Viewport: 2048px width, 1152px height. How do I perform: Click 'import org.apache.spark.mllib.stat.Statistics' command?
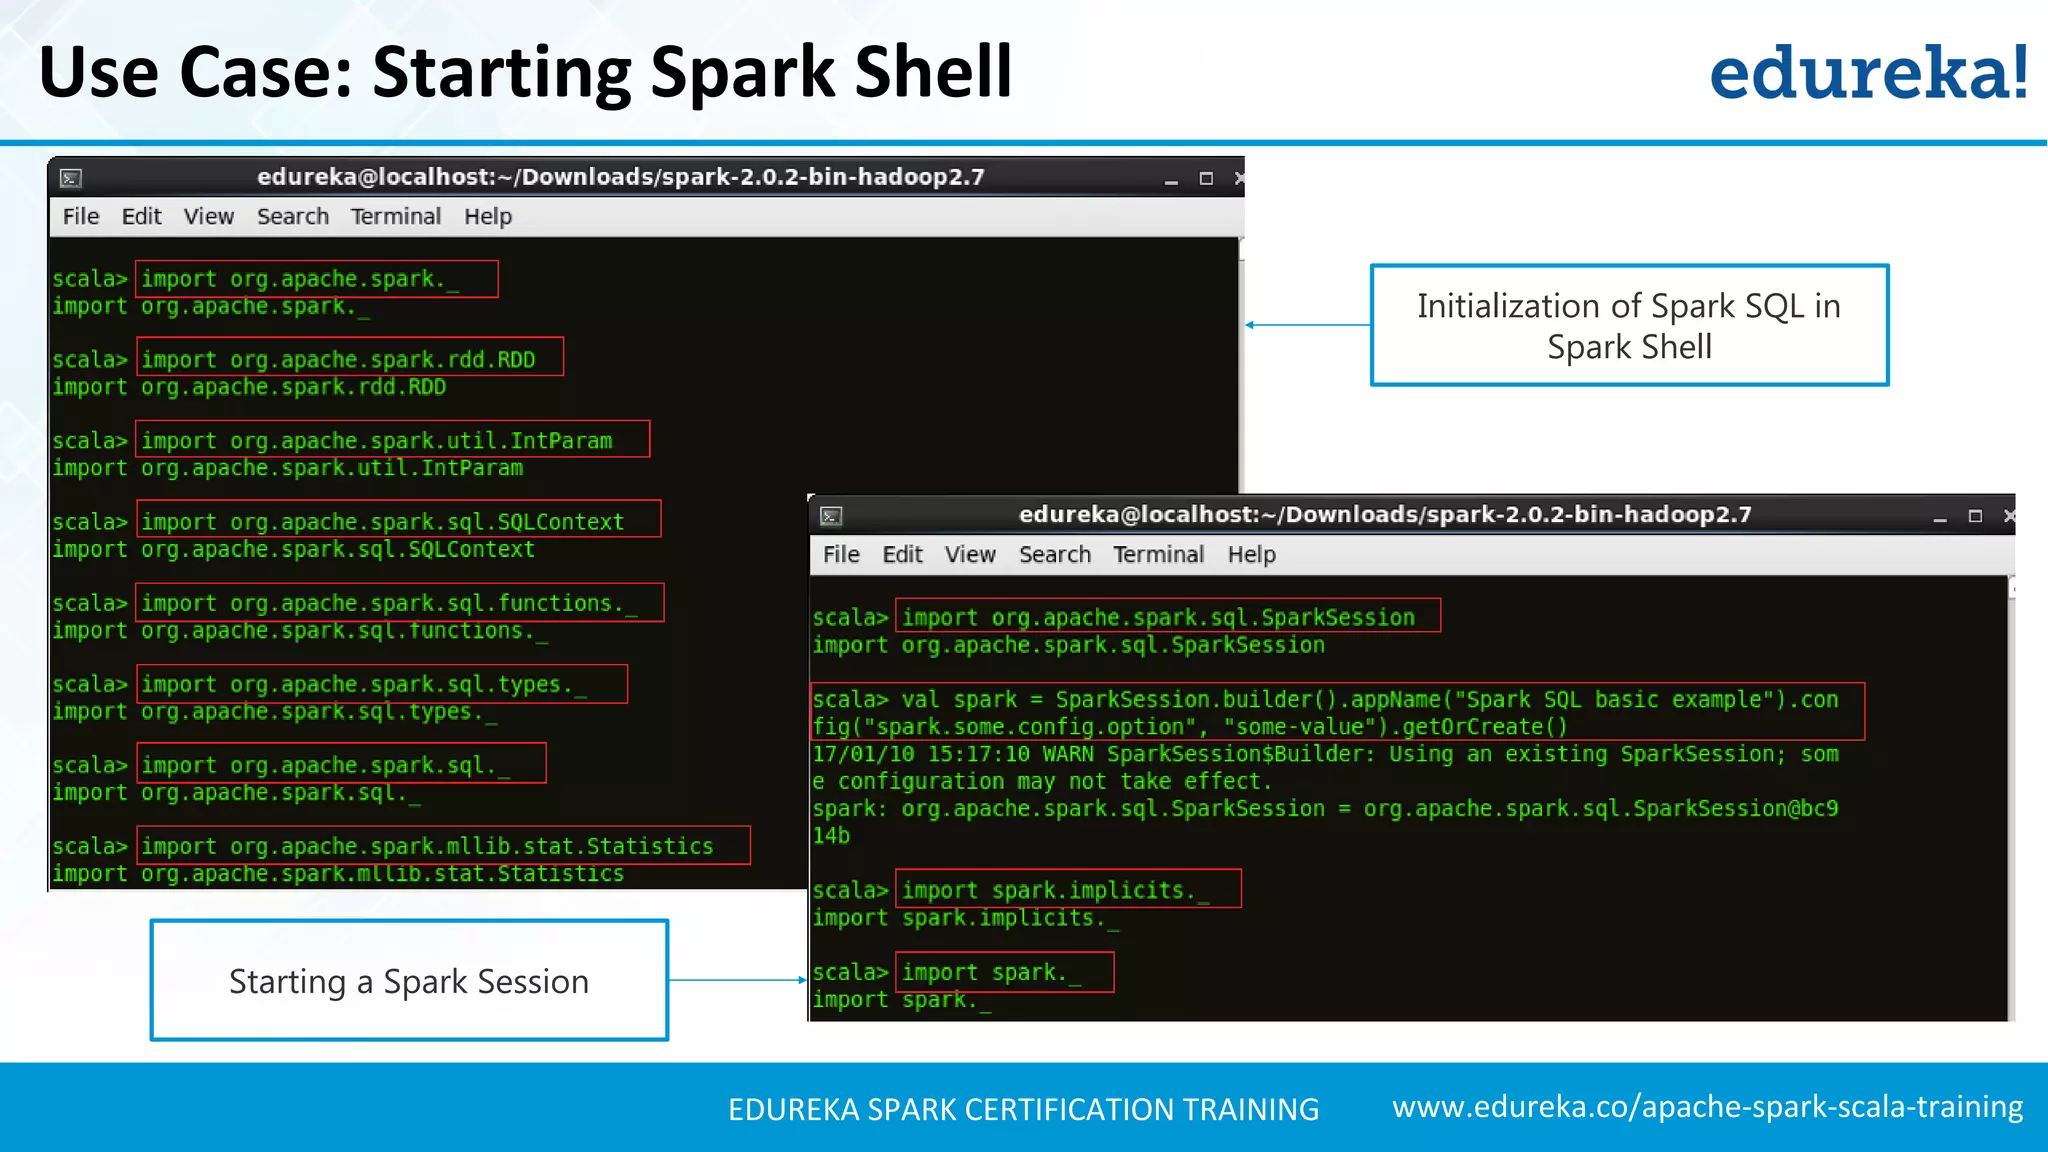tap(443, 845)
